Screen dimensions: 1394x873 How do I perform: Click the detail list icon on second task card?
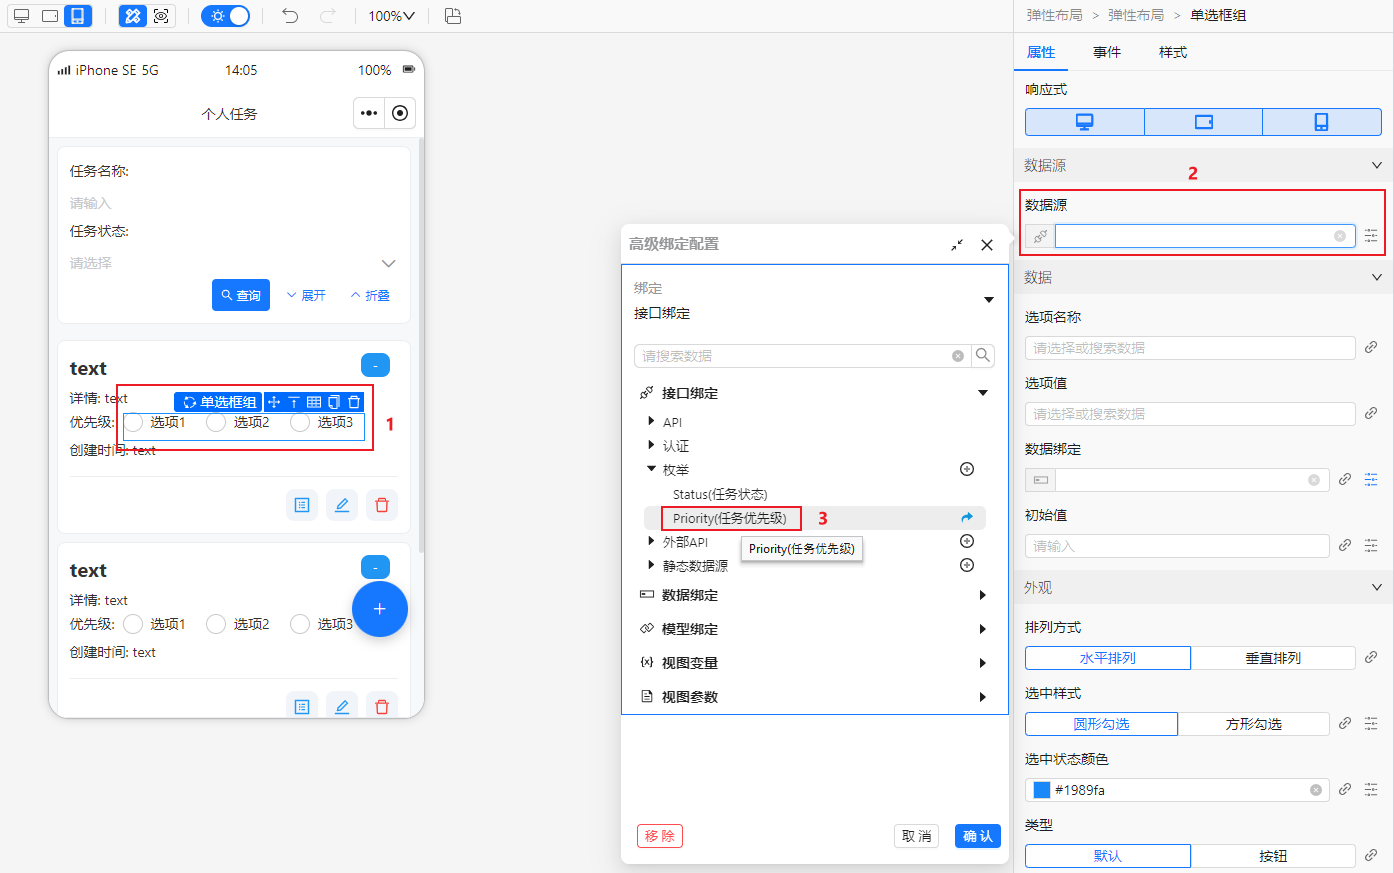(301, 706)
